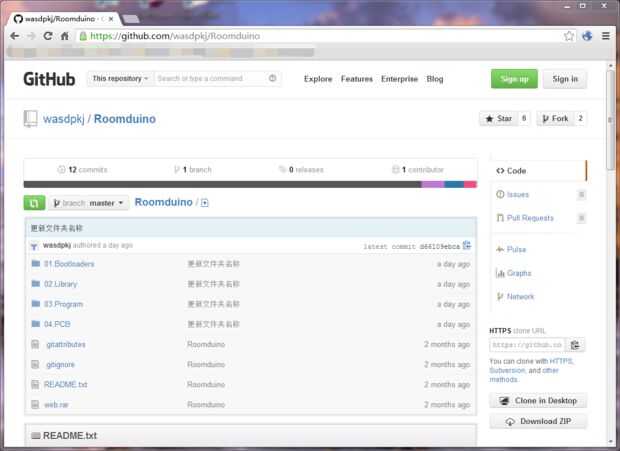Star the Roomduino repository
The image size is (620, 451).
499,119
